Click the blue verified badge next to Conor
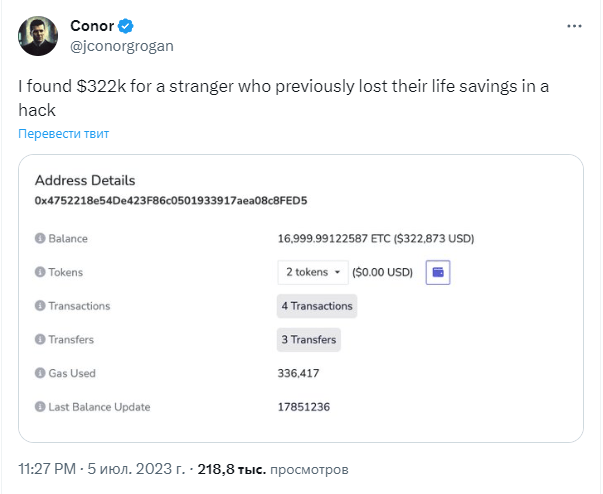The image size is (603, 494). 125,26
